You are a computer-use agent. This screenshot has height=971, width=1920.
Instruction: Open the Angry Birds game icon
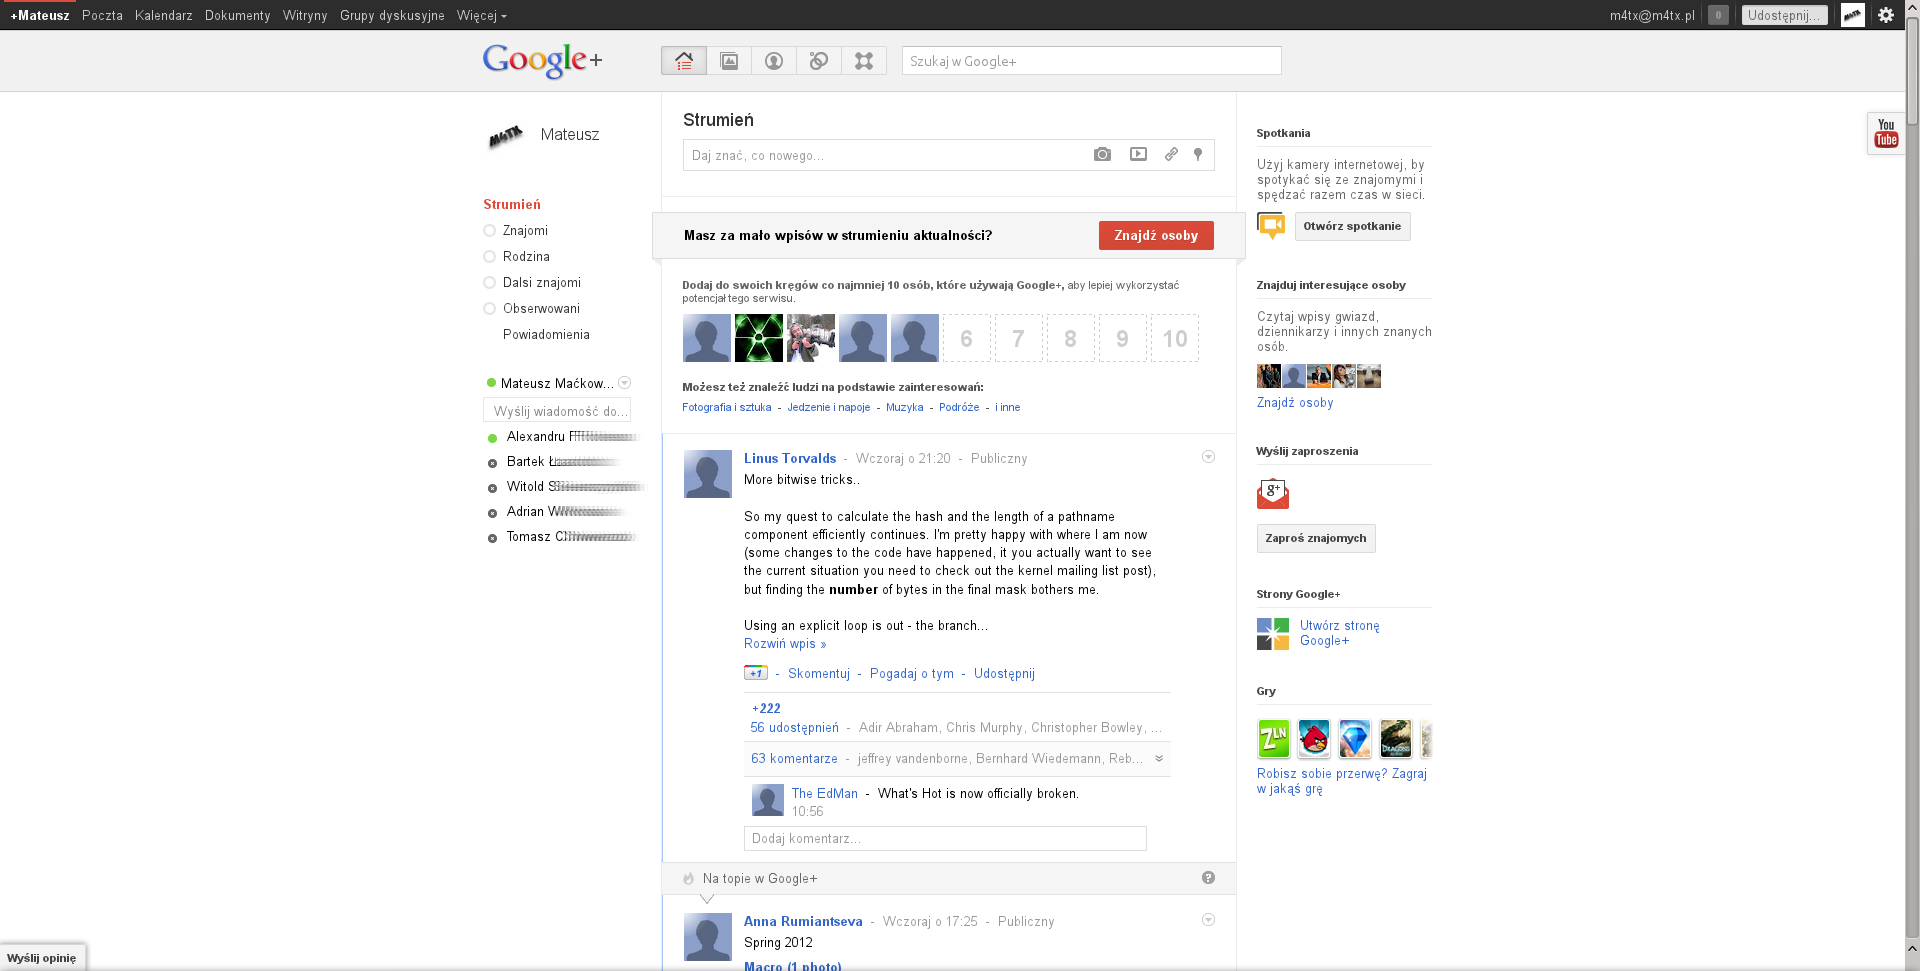[x=1314, y=739]
